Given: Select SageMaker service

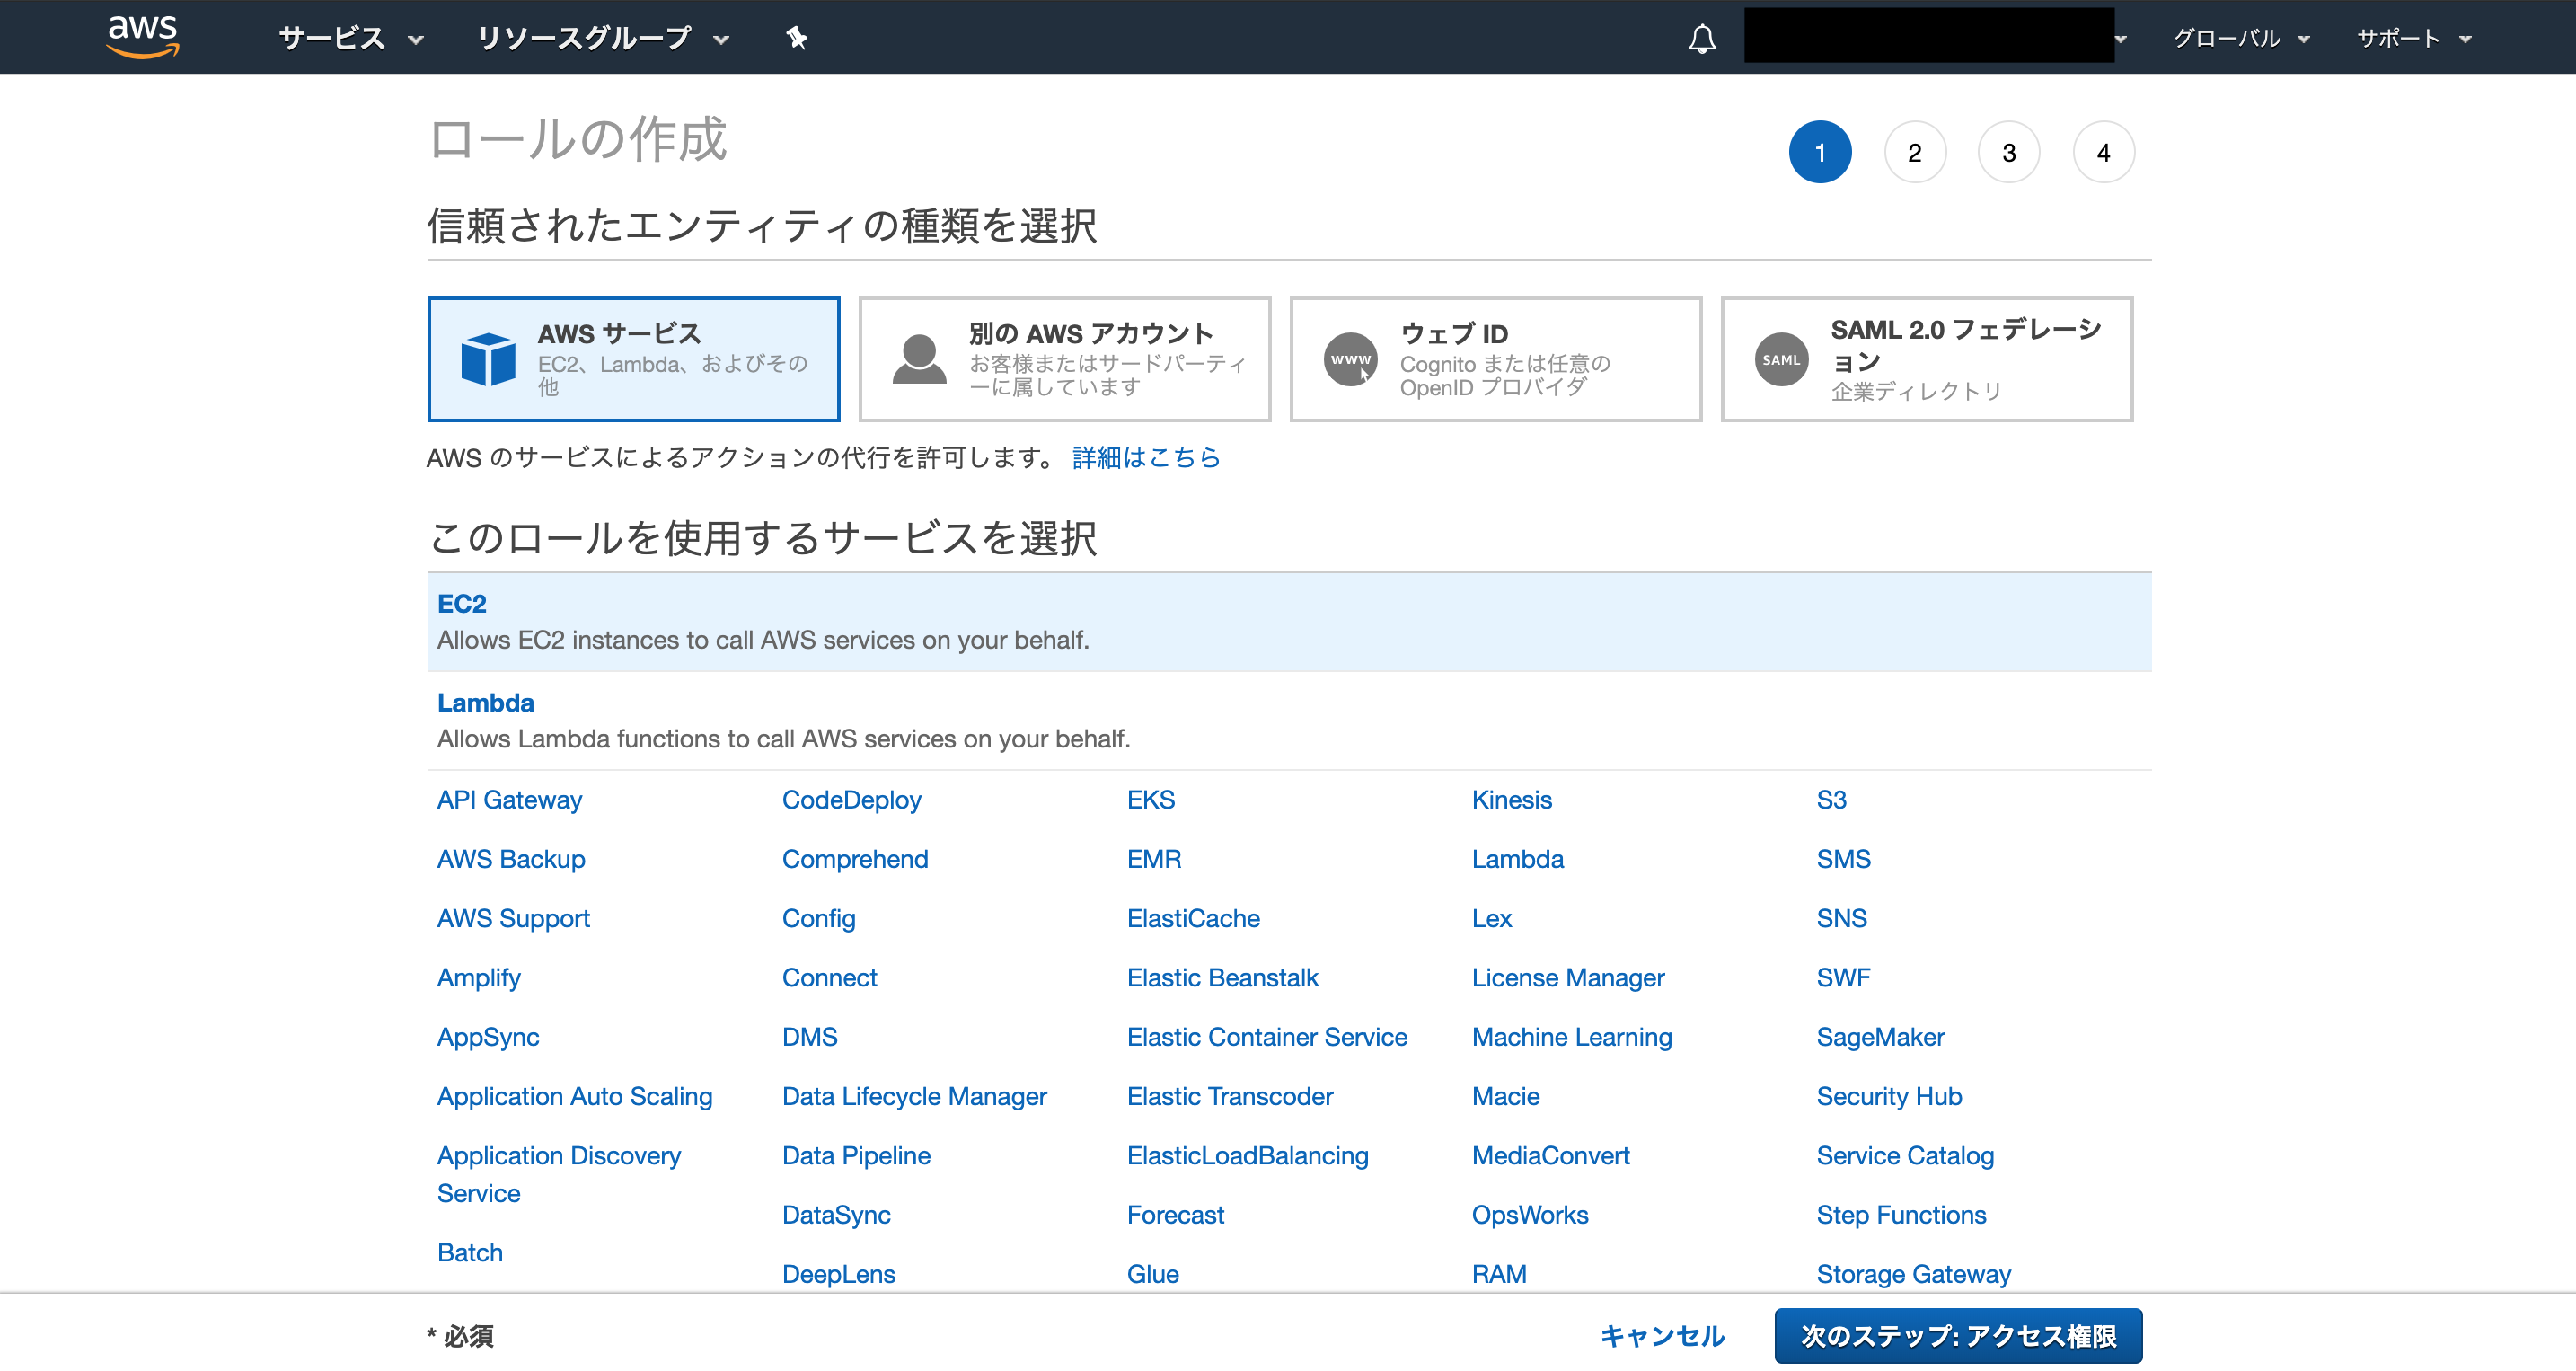Looking at the screenshot, I should (1880, 1036).
